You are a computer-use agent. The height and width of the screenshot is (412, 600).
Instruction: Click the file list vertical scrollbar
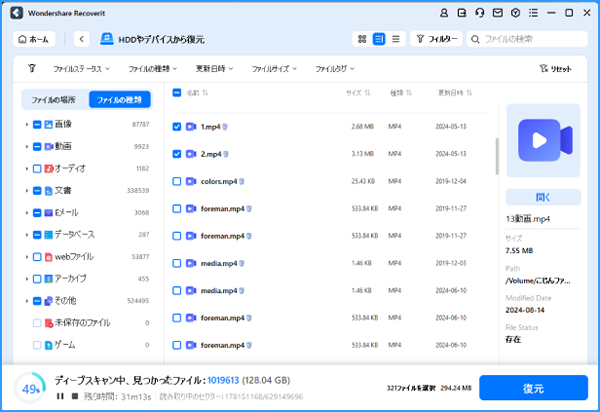[x=497, y=155]
